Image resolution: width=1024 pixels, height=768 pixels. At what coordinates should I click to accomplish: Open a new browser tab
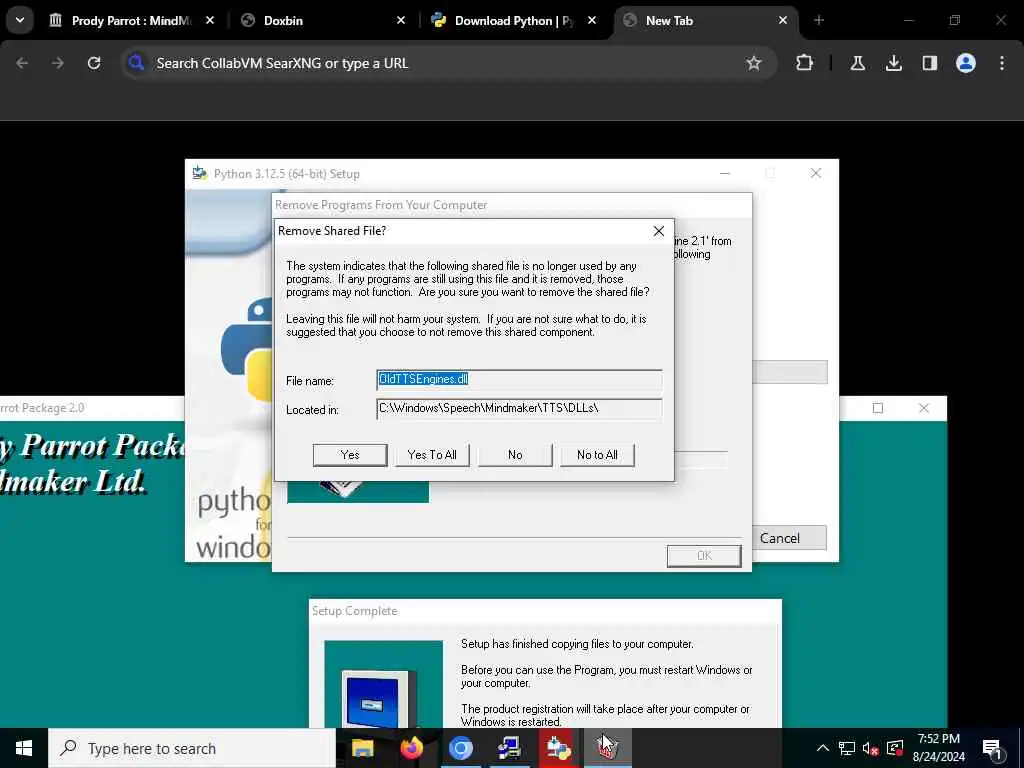point(819,21)
